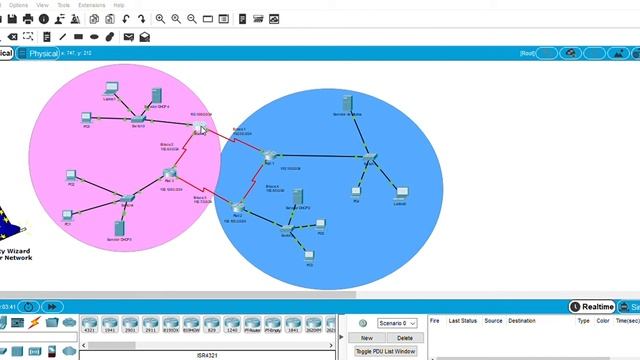Click the Power Cycle Devices button
This screenshot has height=360, width=640.
[28, 307]
